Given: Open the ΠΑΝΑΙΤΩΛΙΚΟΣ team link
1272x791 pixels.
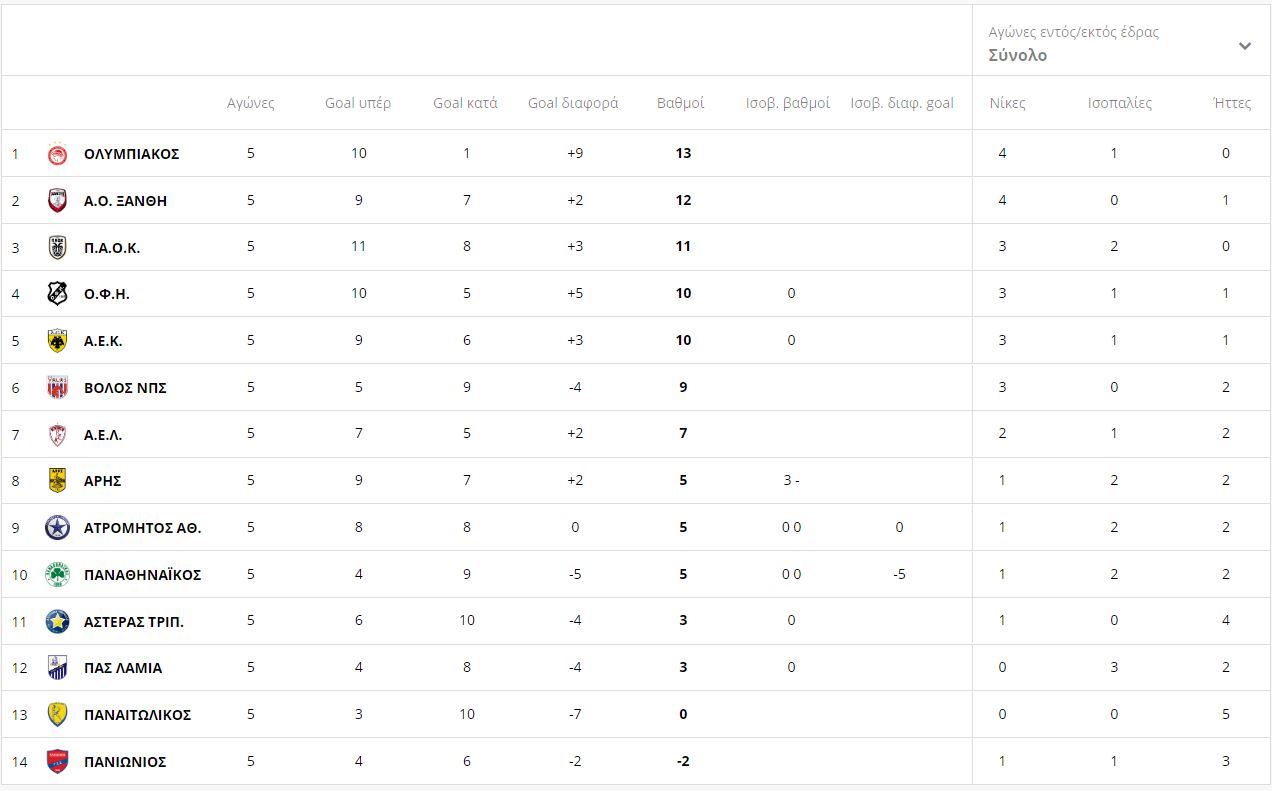Looking at the screenshot, I should 138,715.
